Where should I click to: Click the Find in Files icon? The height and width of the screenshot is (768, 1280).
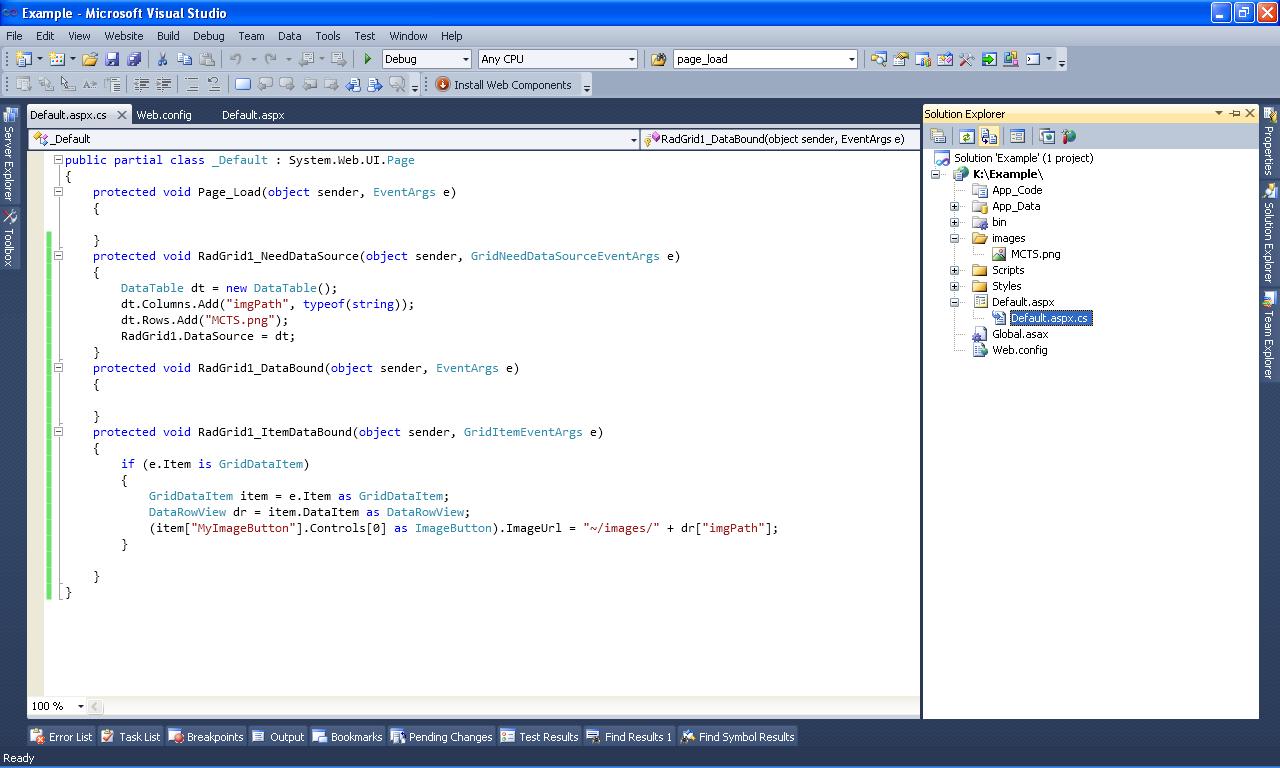tap(658, 59)
